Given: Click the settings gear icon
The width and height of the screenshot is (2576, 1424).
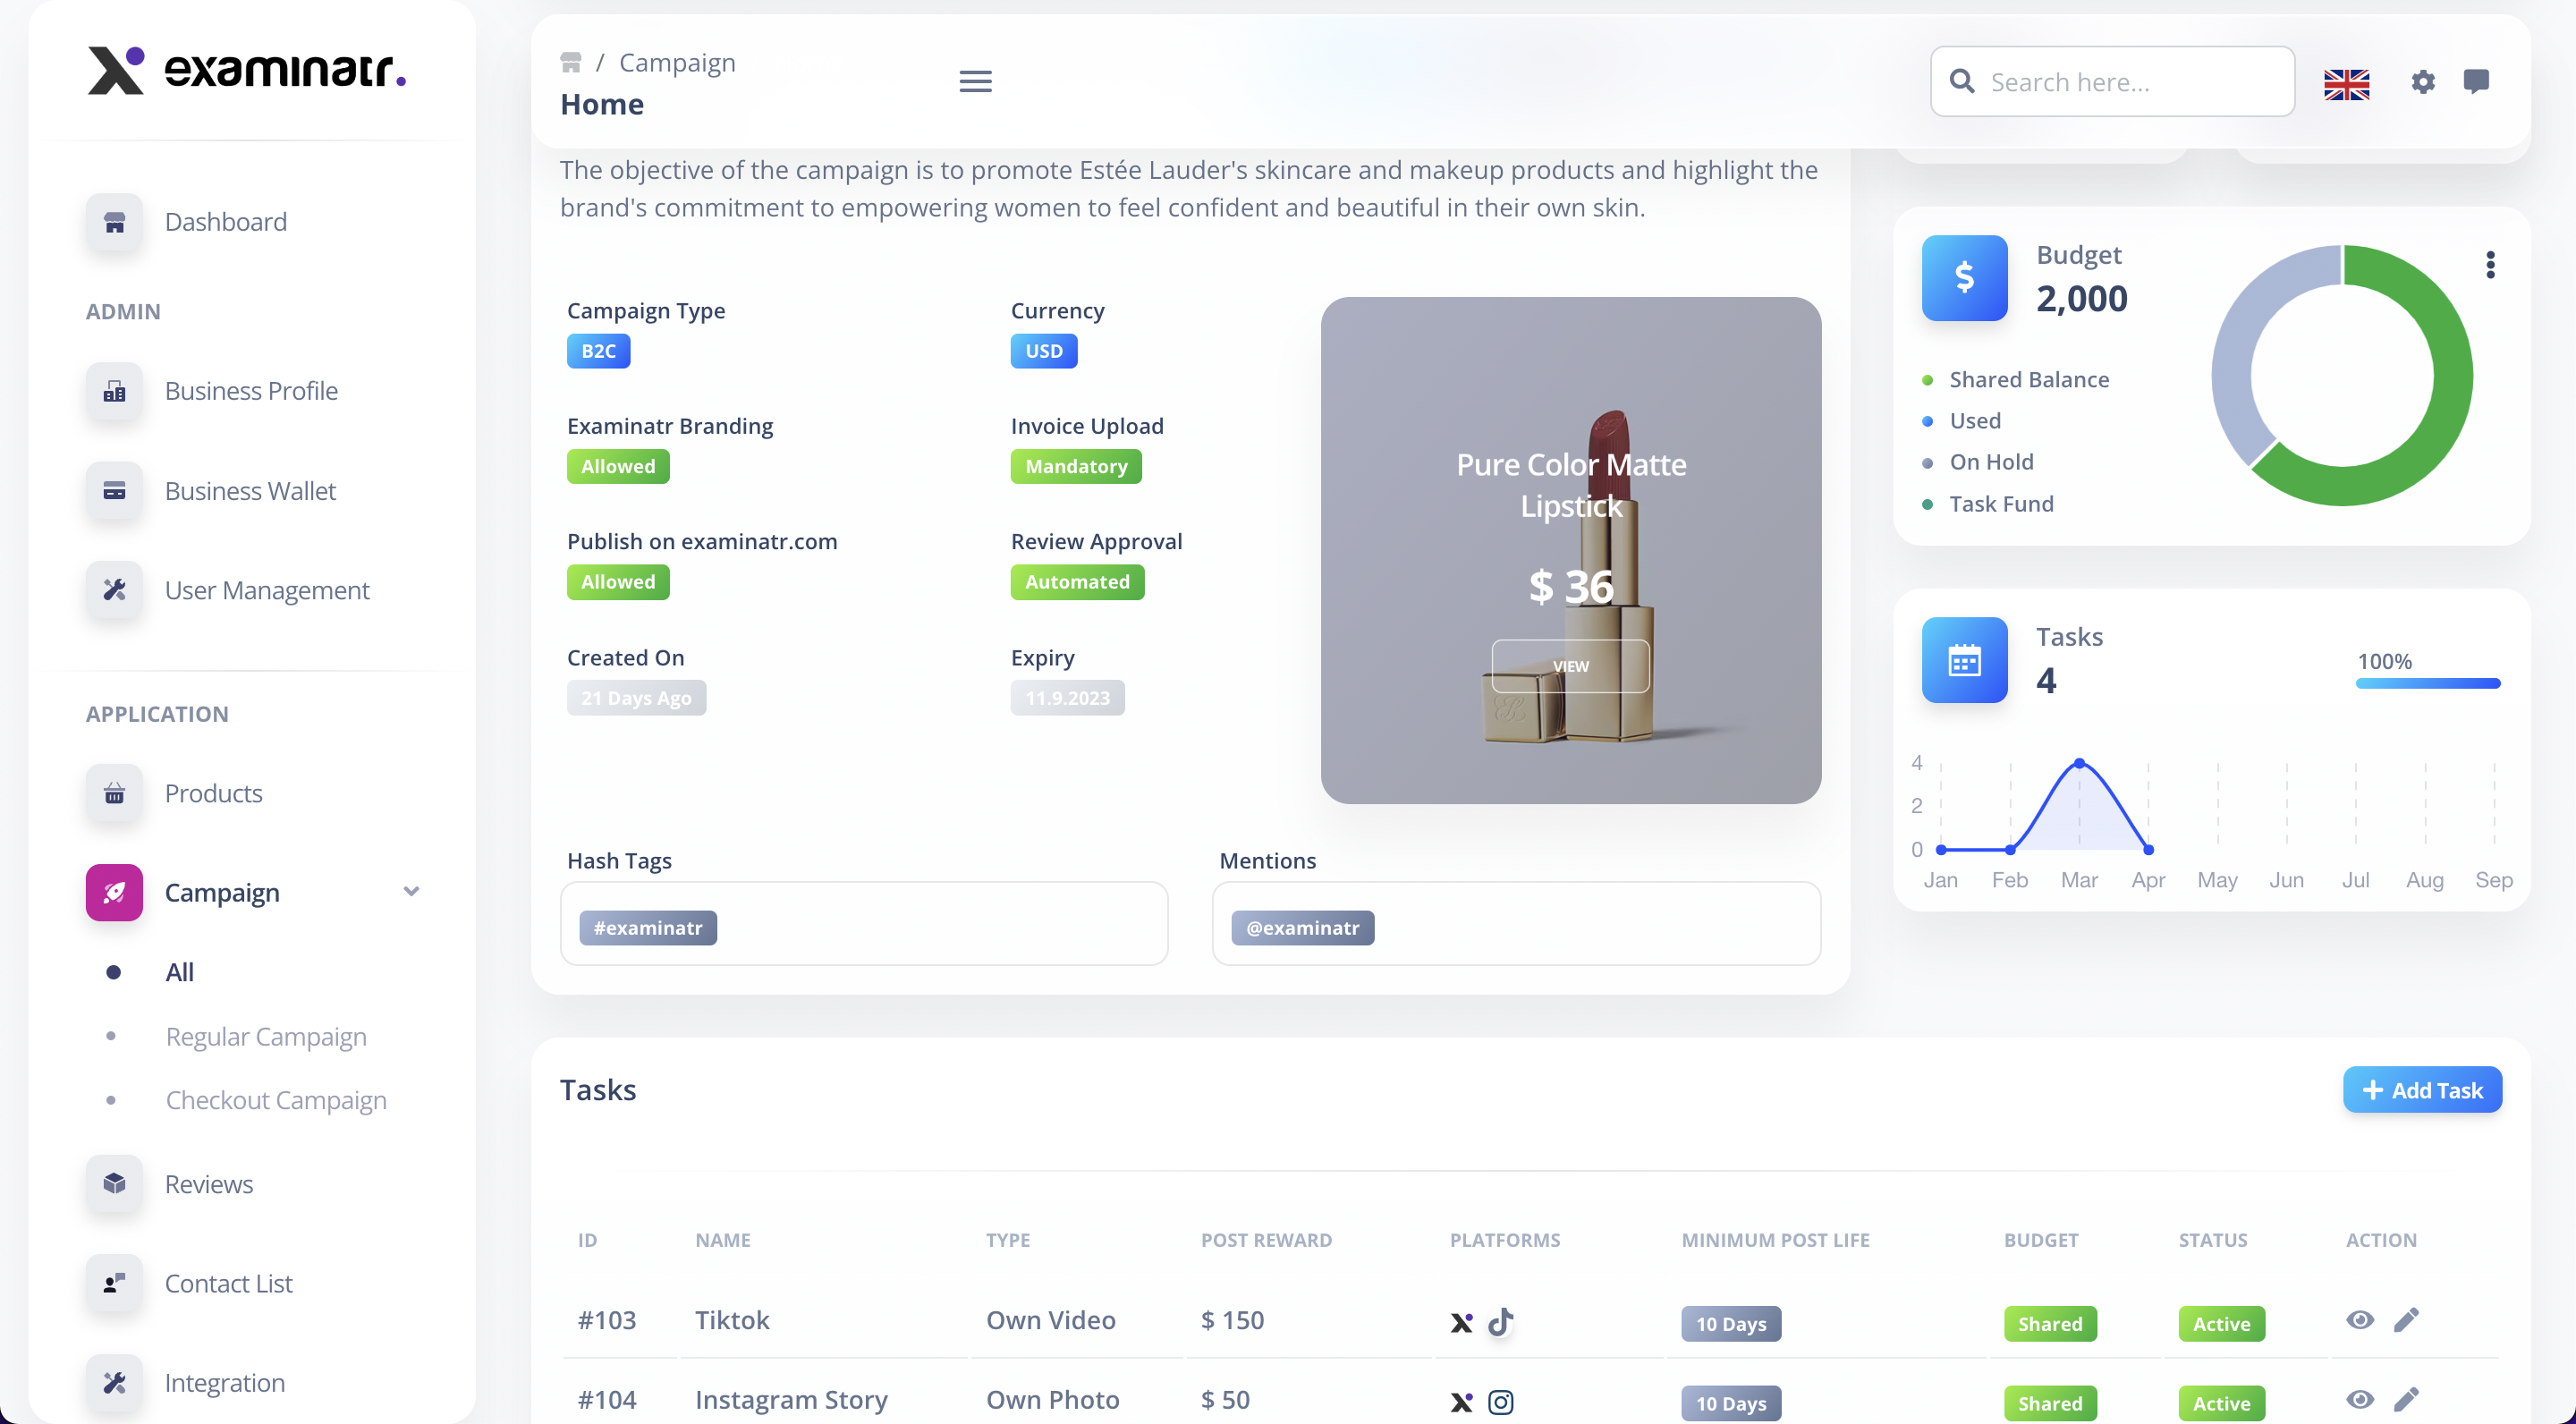Looking at the screenshot, I should point(2422,81).
